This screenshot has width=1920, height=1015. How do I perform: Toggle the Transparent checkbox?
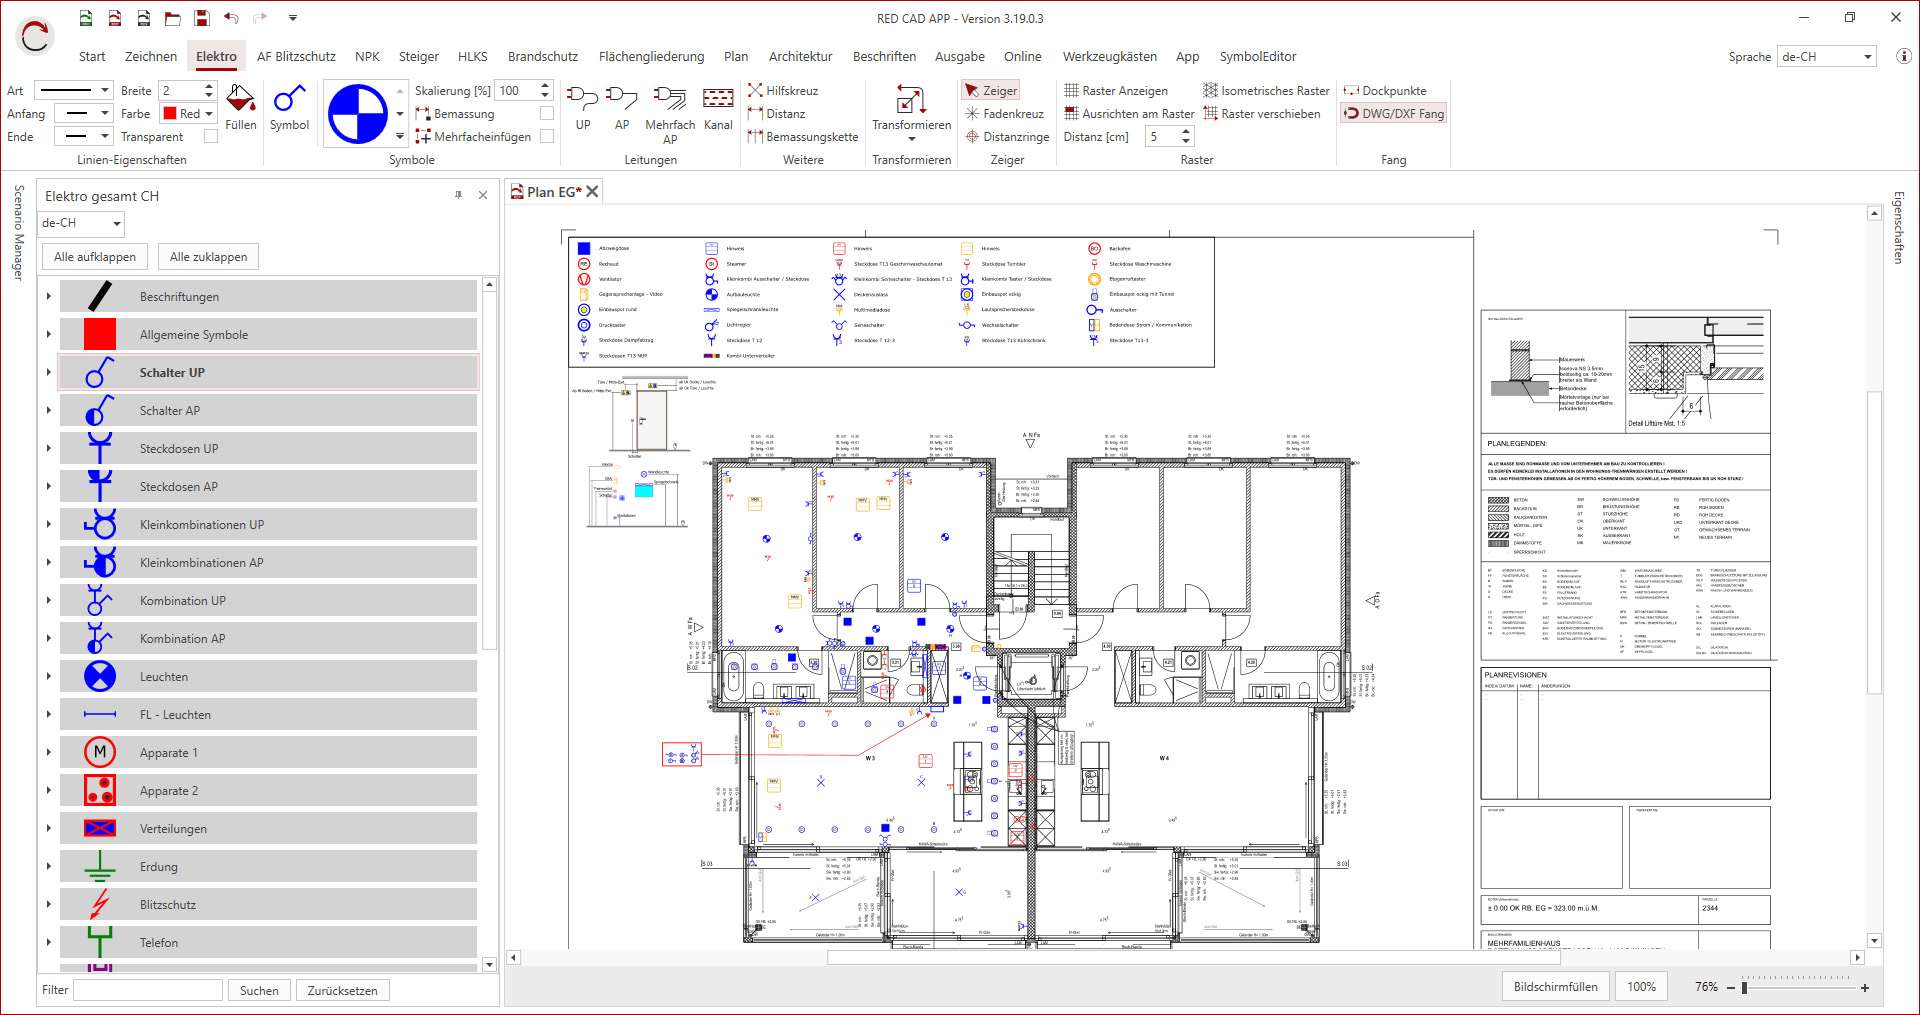210,137
